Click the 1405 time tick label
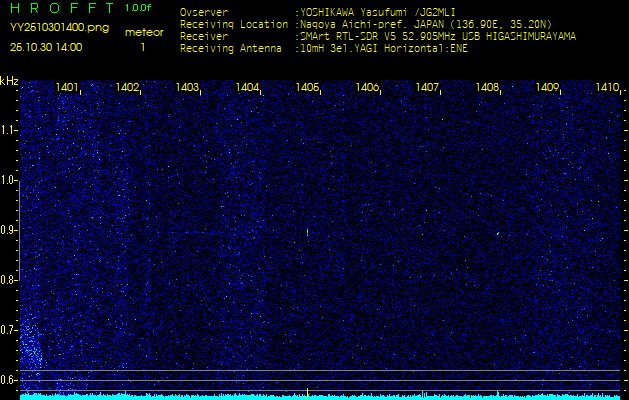 pos(307,87)
